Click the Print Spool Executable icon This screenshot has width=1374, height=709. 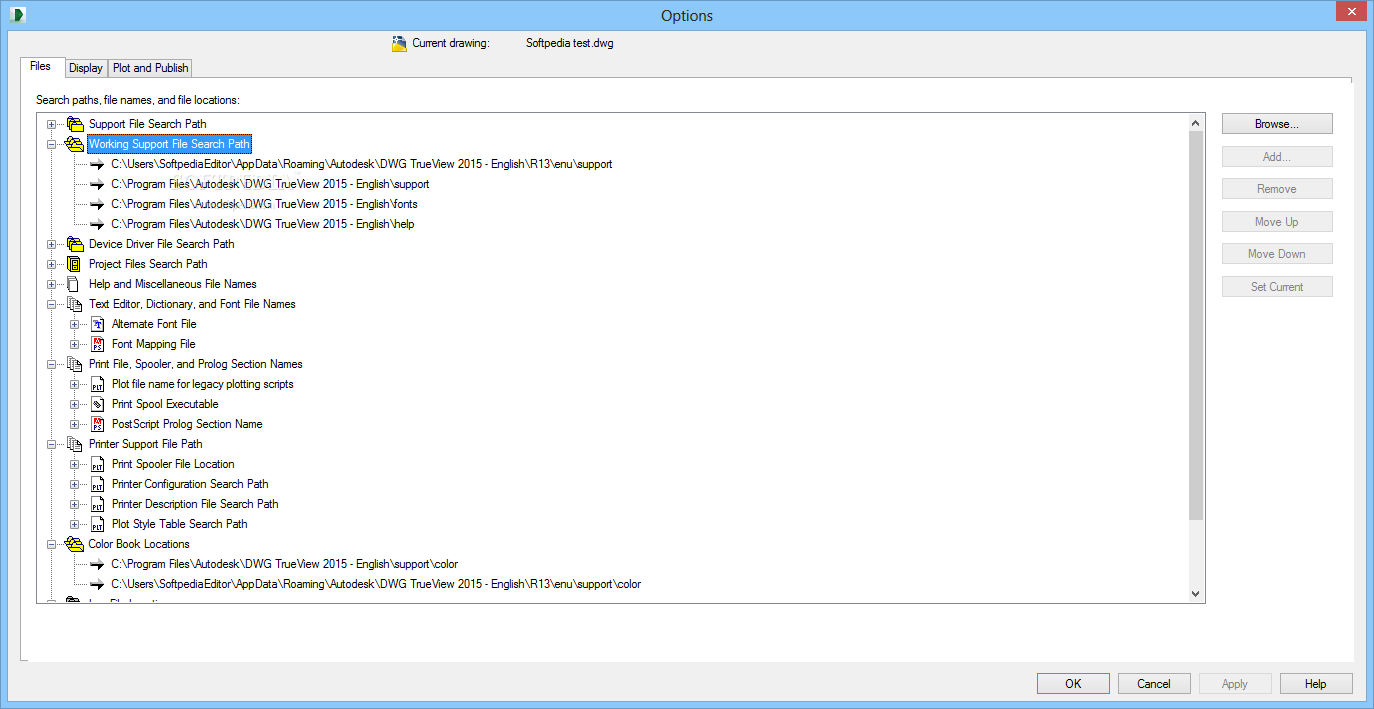97,404
